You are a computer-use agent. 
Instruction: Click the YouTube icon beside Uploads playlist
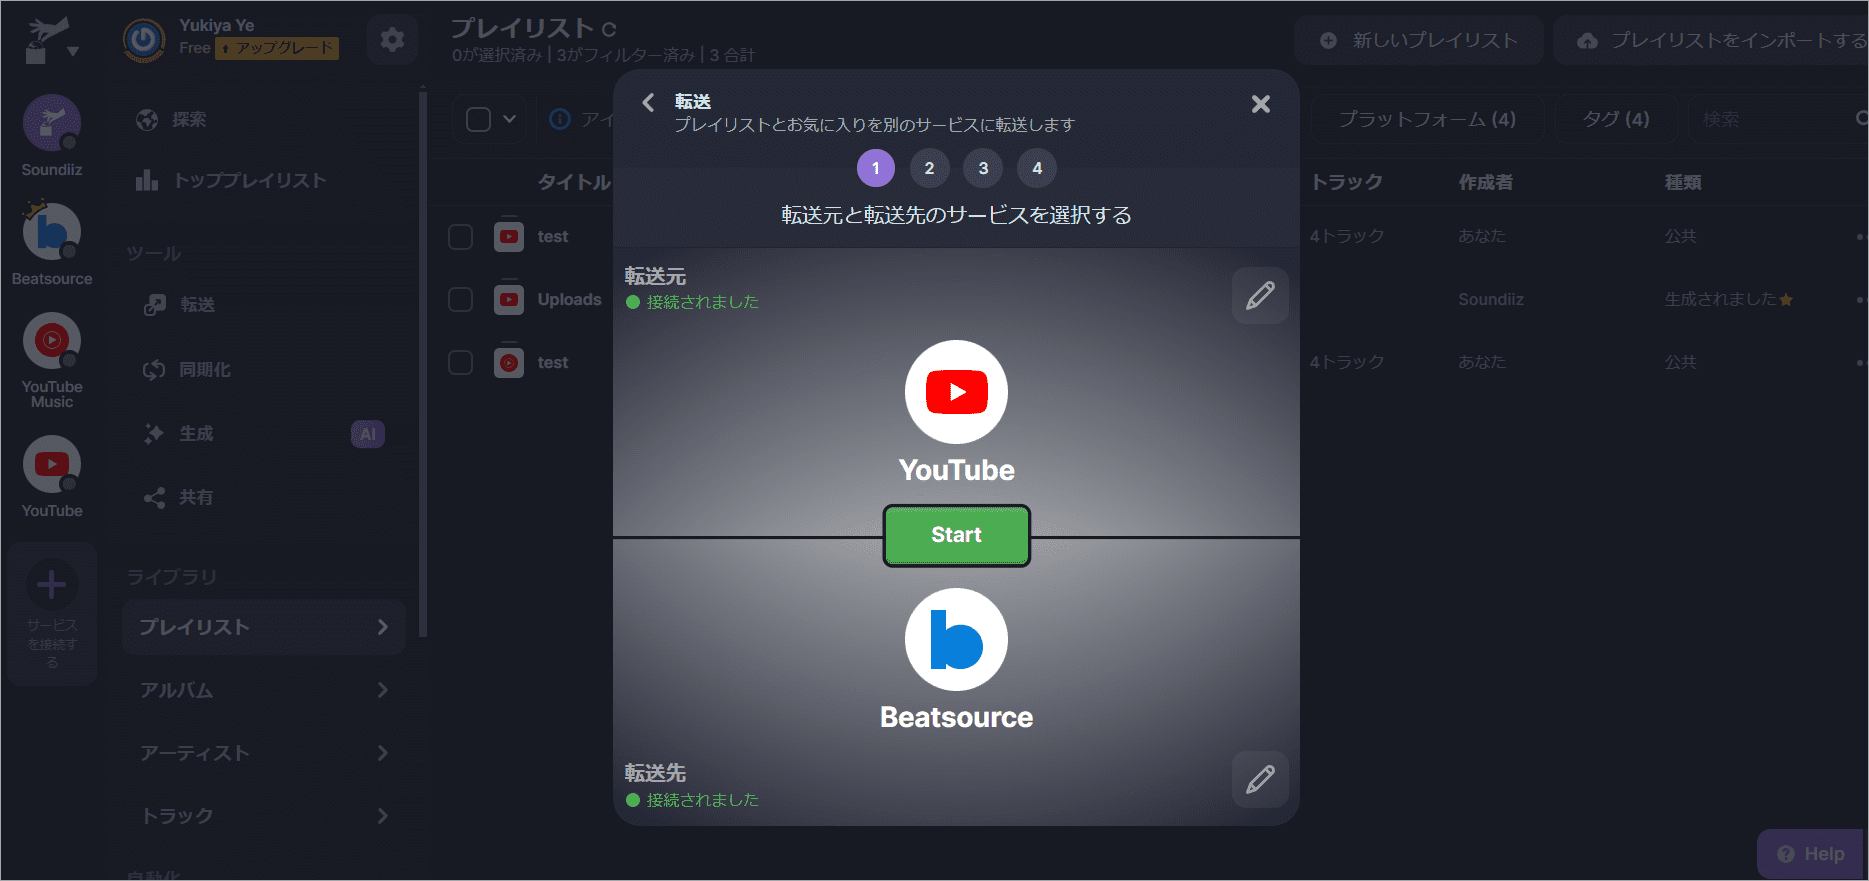point(509,299)
